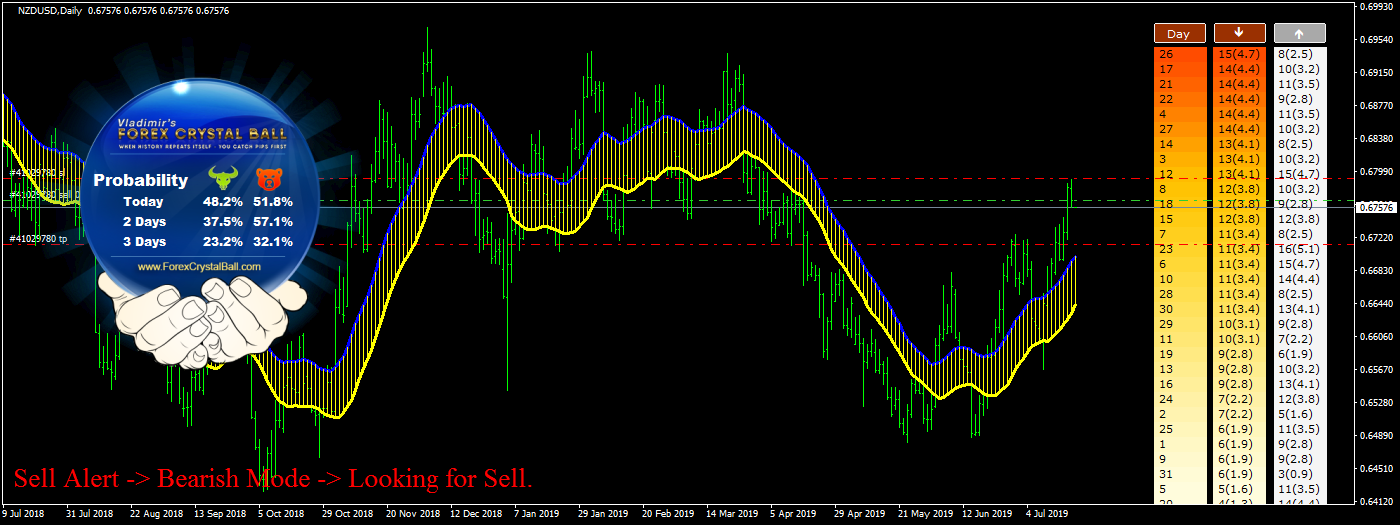The image size is (1400, 525).
Task: Select the #41029780 tp order line label
Action: (38, 239)
